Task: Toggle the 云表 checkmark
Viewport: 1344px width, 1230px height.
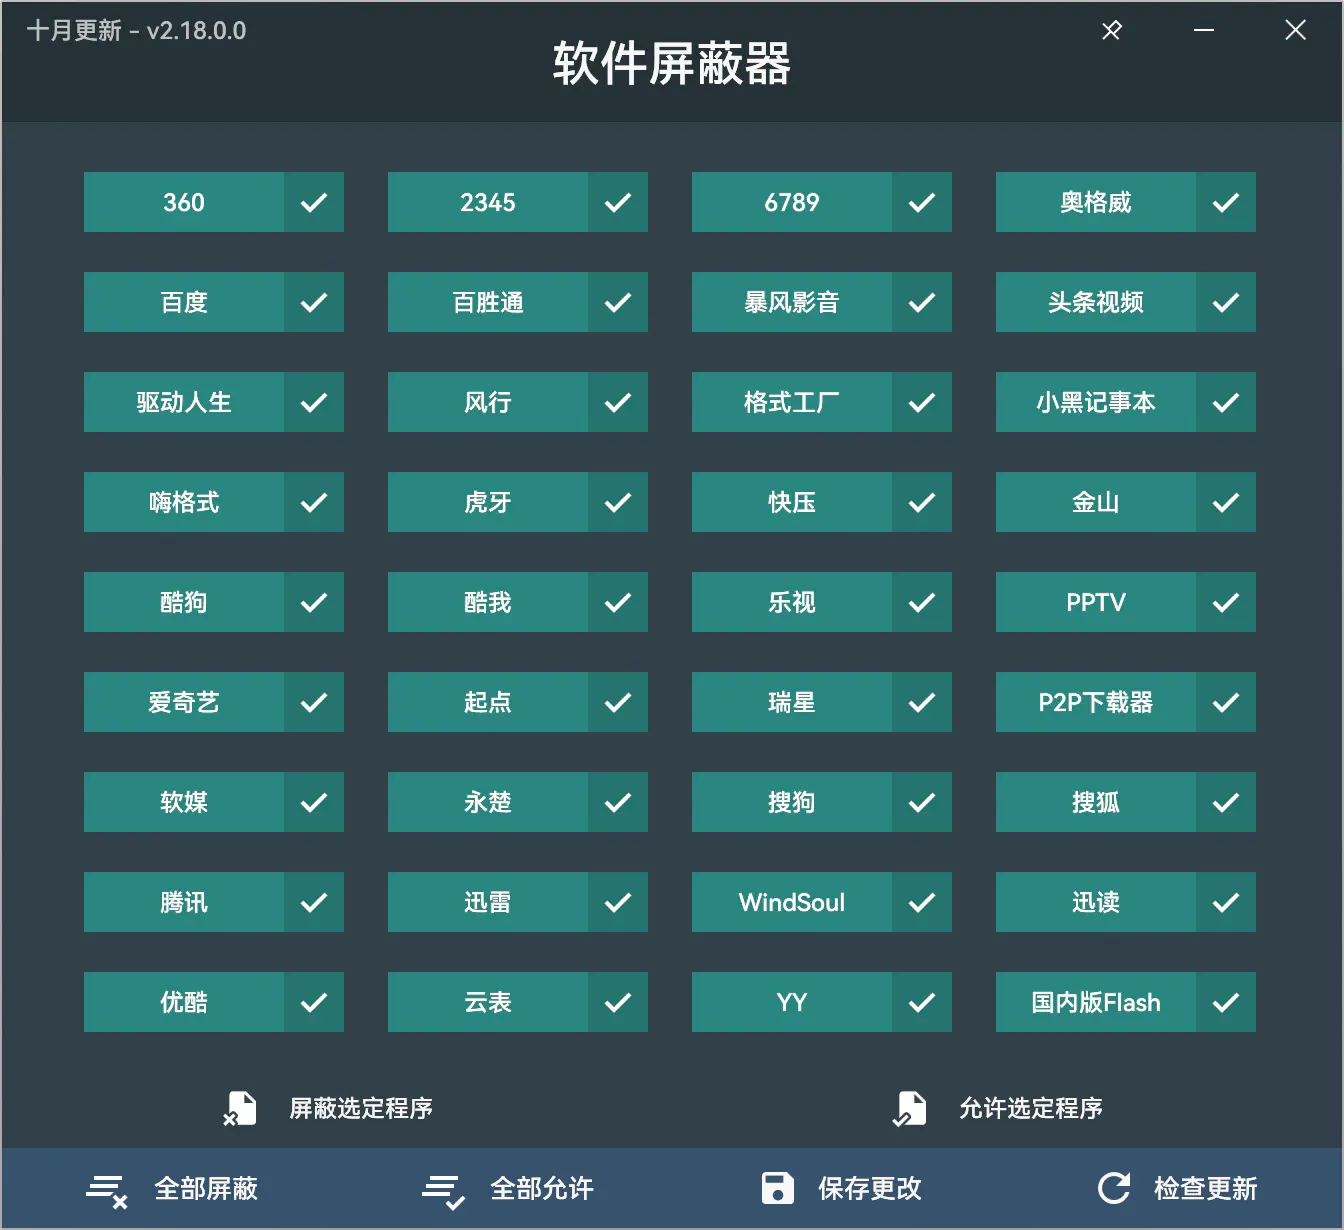Action: [x=618, y=1002]
